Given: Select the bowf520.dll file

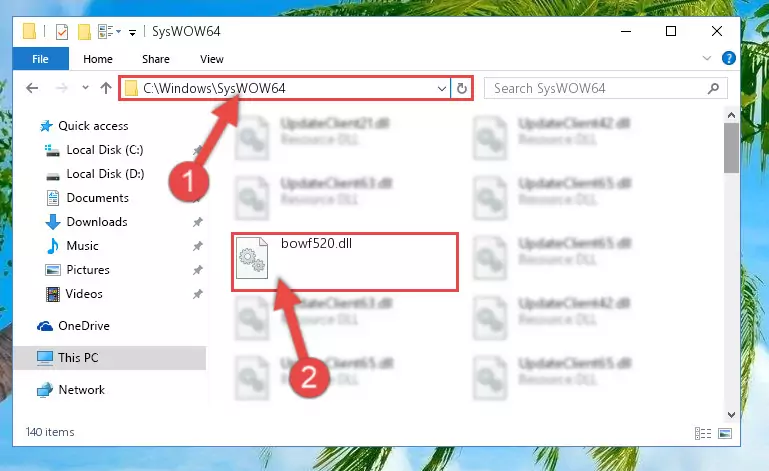Looking at the screenshot, I should tap(345, 262).
